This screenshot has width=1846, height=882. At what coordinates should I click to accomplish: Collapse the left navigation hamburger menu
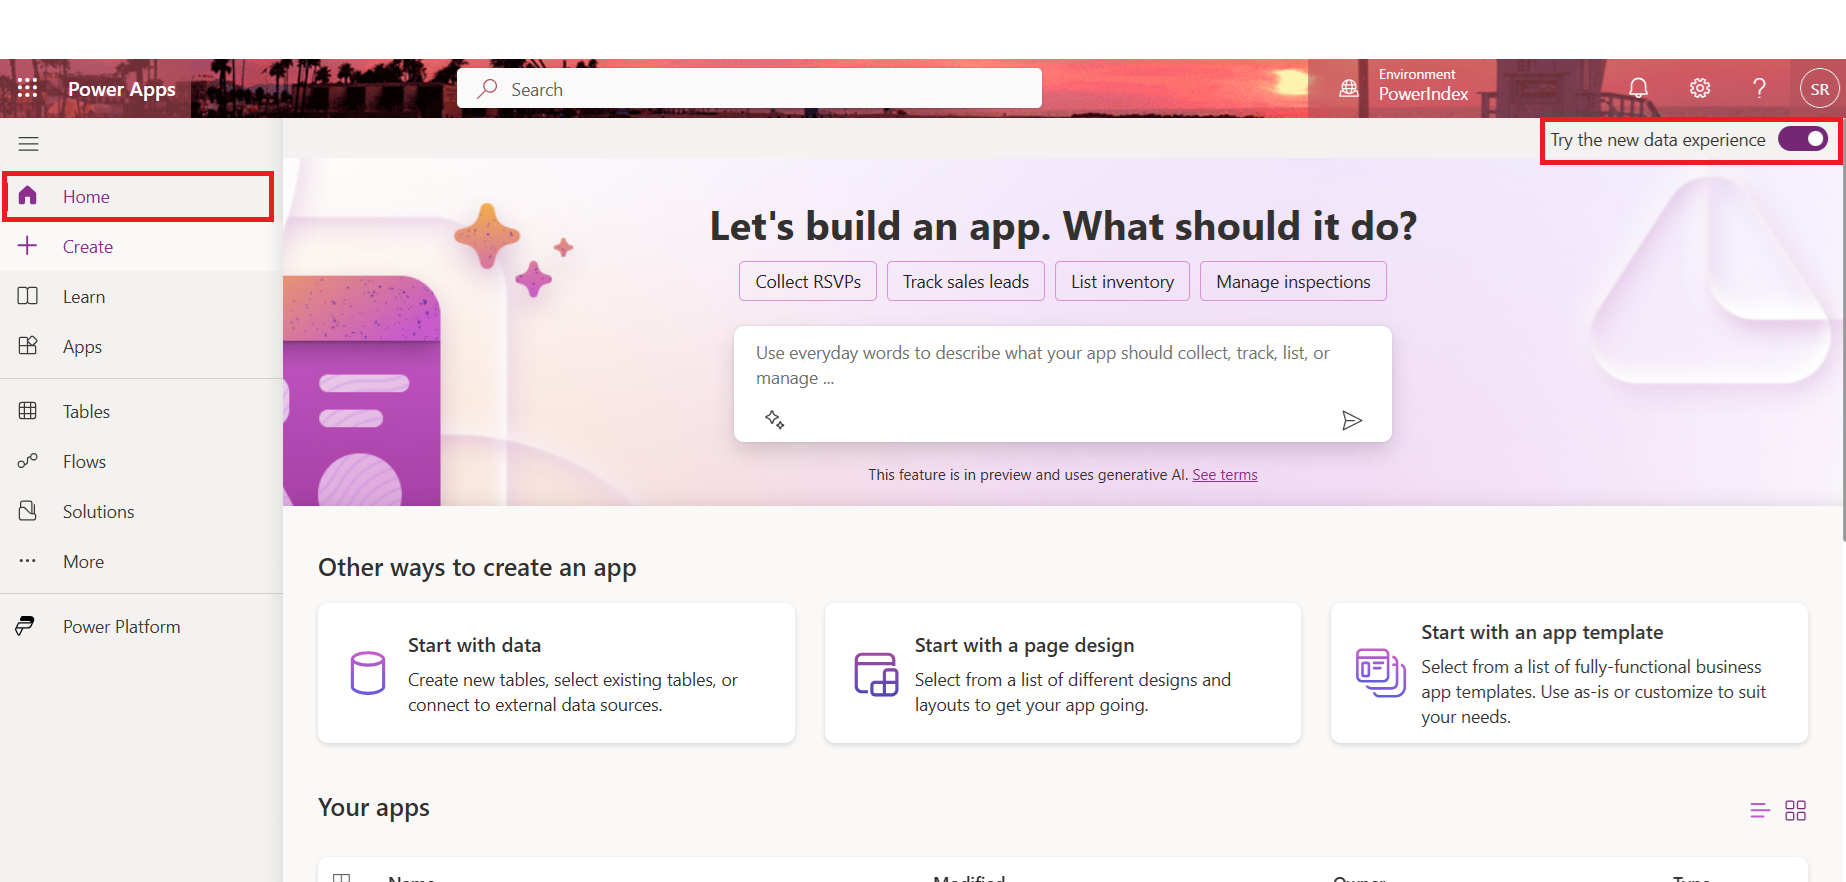28,144
